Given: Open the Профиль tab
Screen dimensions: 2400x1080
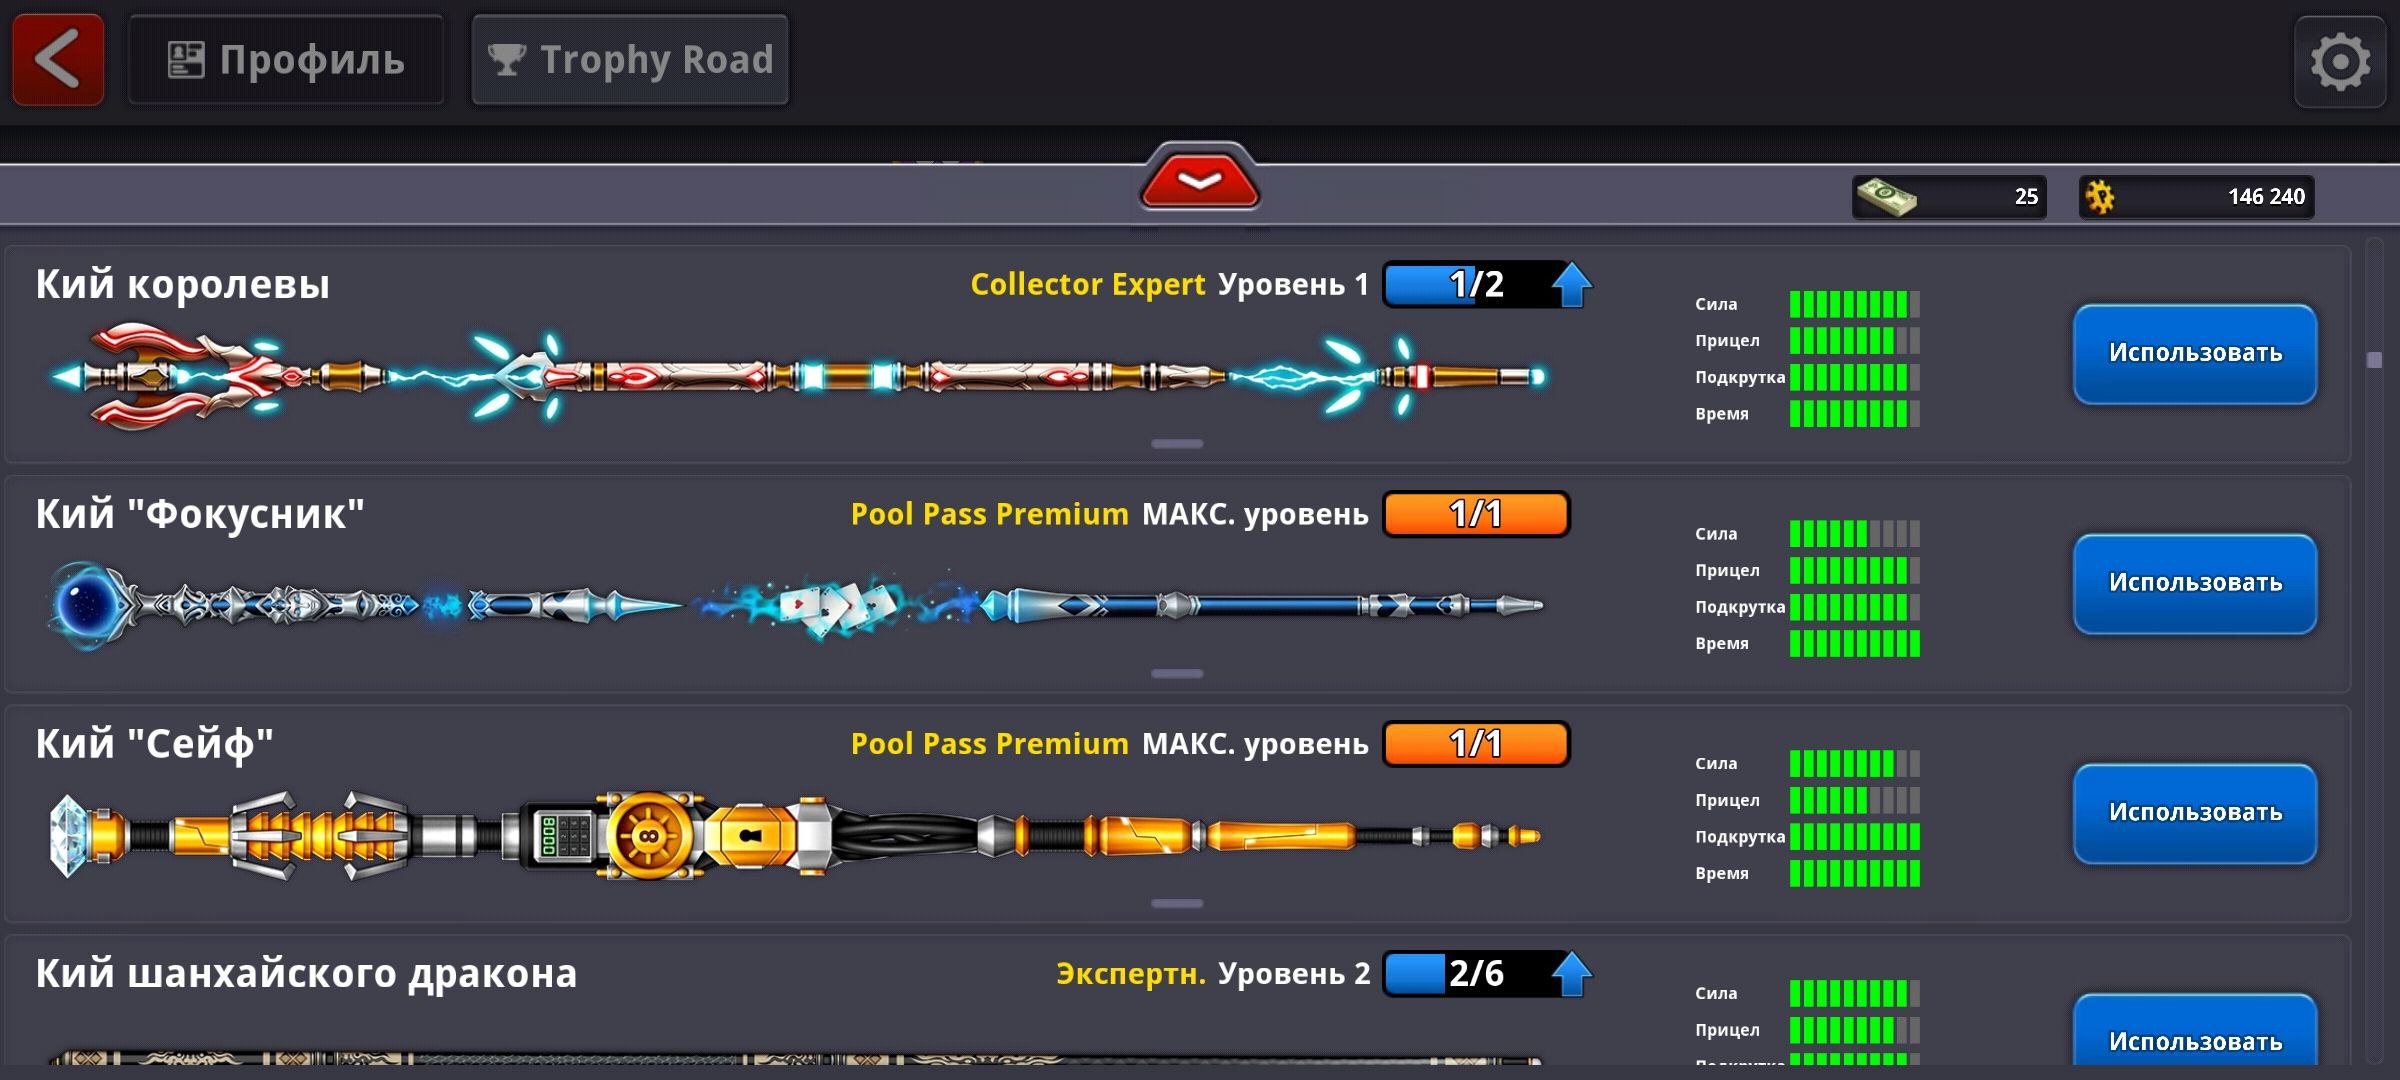Looking at the screenshot, I should tap(286, 60).
